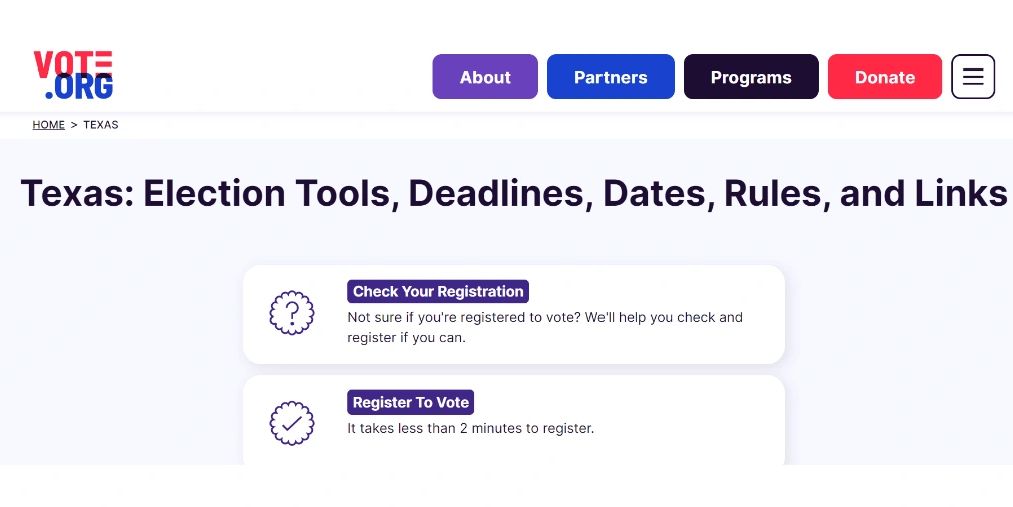The width and height of the screenshot is (1013, 507).
Task: Click the TEXAS breadcrumb label
Action: point(101,125)
